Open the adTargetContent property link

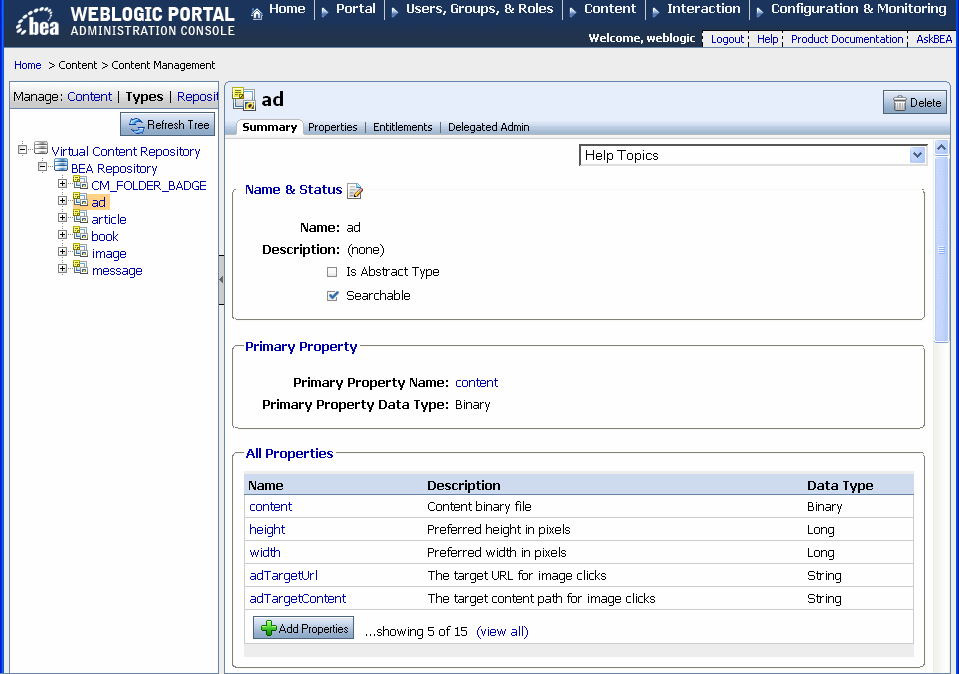(x=298, y=599)
